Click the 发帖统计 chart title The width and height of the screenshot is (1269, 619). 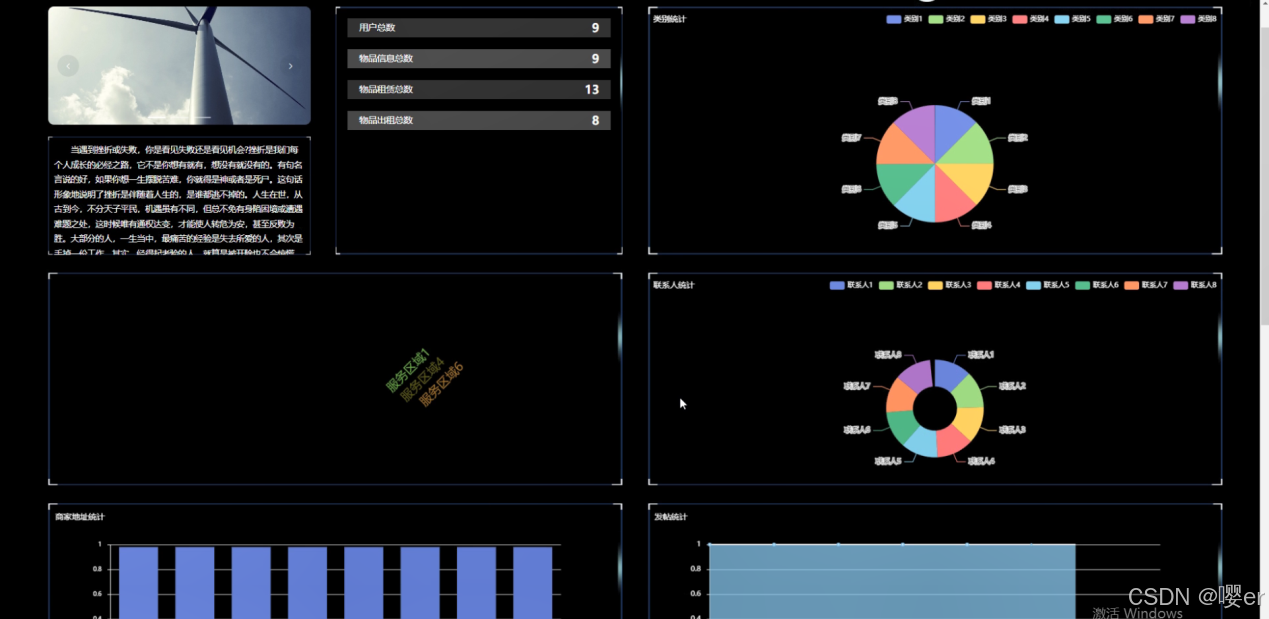click(670, 517)
